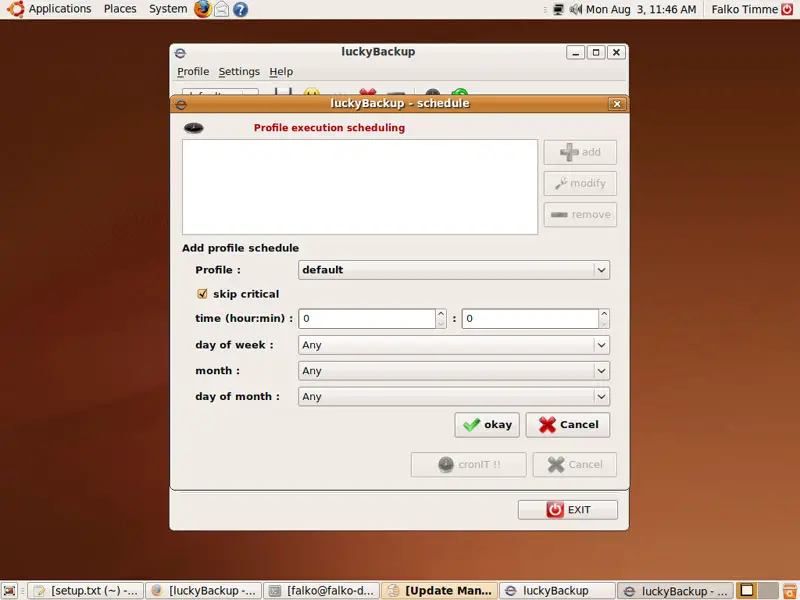The image size is (800, 600).
Task: Click the Falko Timme user name
Action: click(744, 9)
